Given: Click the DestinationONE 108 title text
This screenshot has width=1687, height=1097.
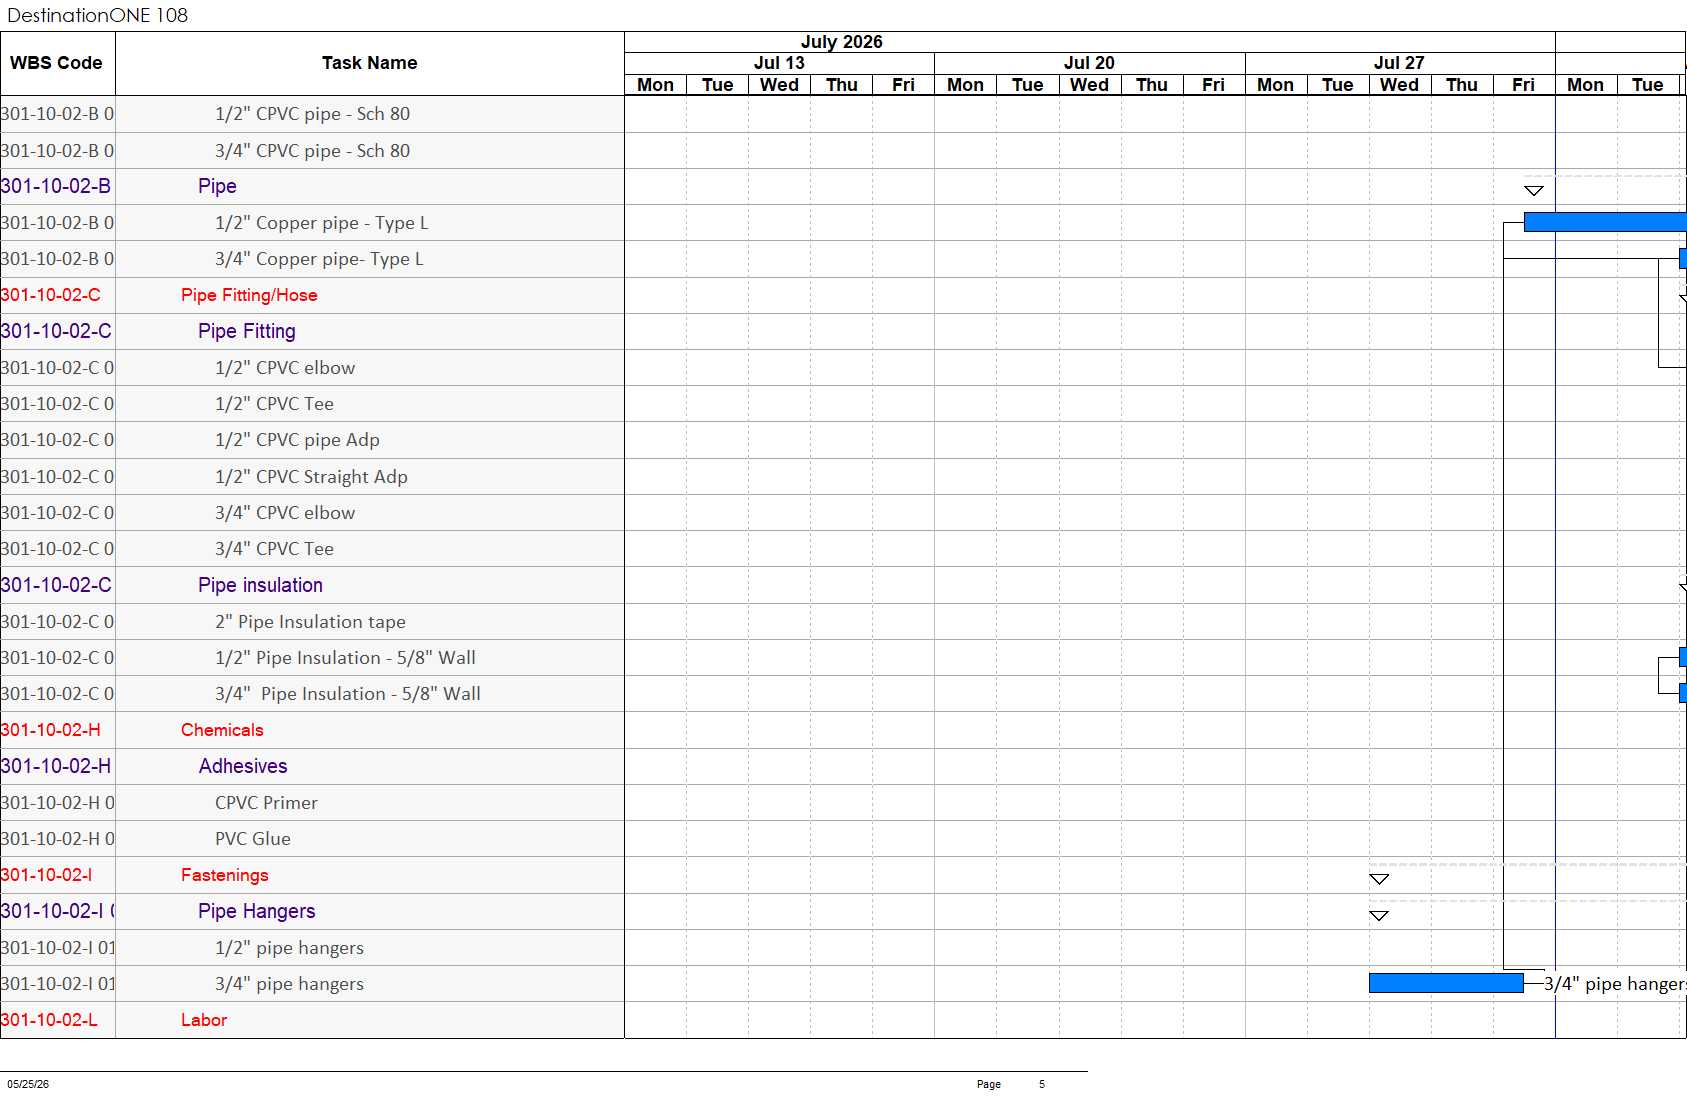Looking at the screenshot, I should pyautogui.click(x=98, y=15).
